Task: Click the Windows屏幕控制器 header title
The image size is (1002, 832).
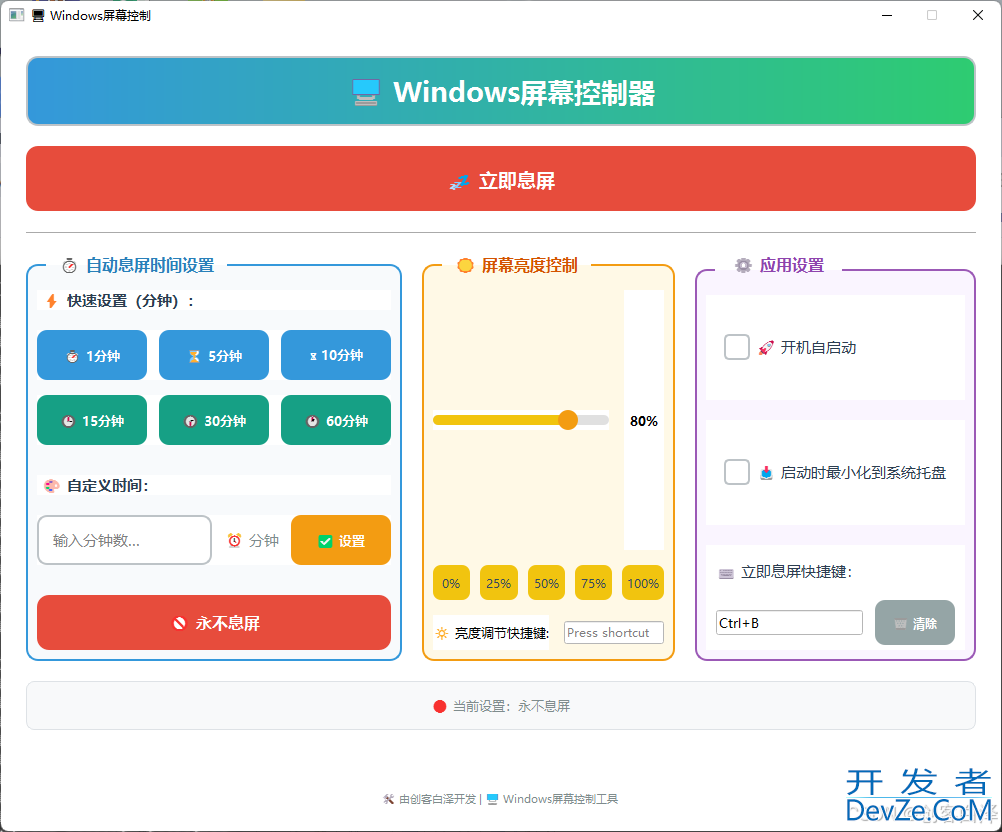Action: coord(524,93)
